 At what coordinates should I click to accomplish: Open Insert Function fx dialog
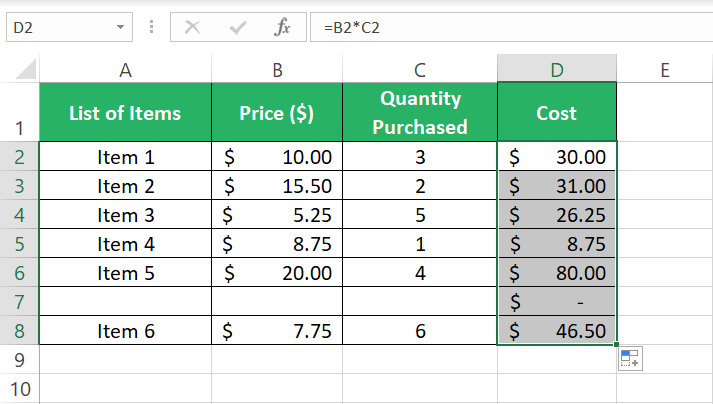point(282,28)
